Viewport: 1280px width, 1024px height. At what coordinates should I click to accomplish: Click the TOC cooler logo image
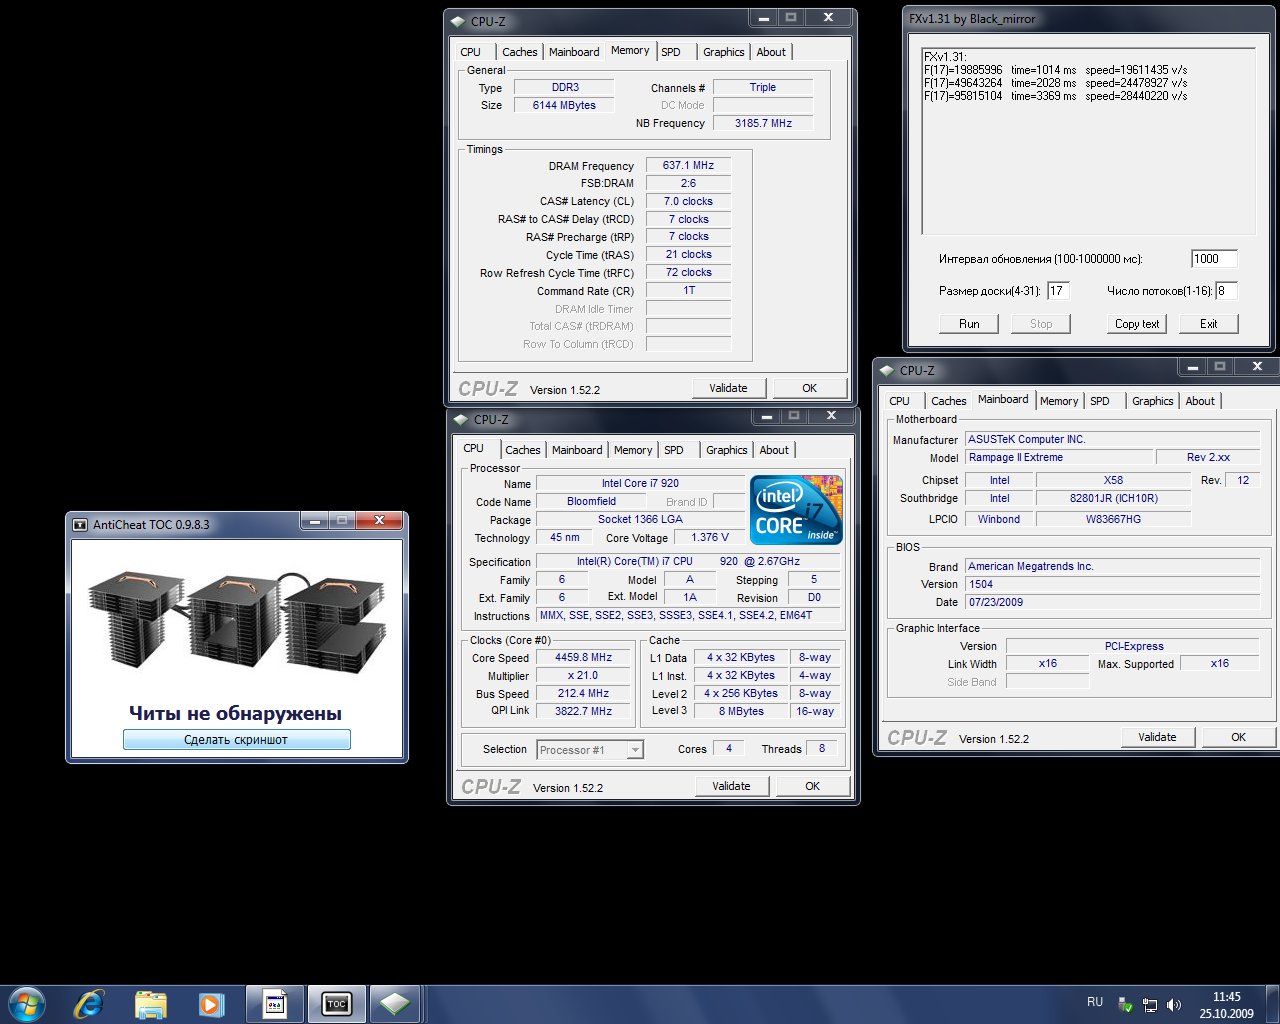click(237, 620)
